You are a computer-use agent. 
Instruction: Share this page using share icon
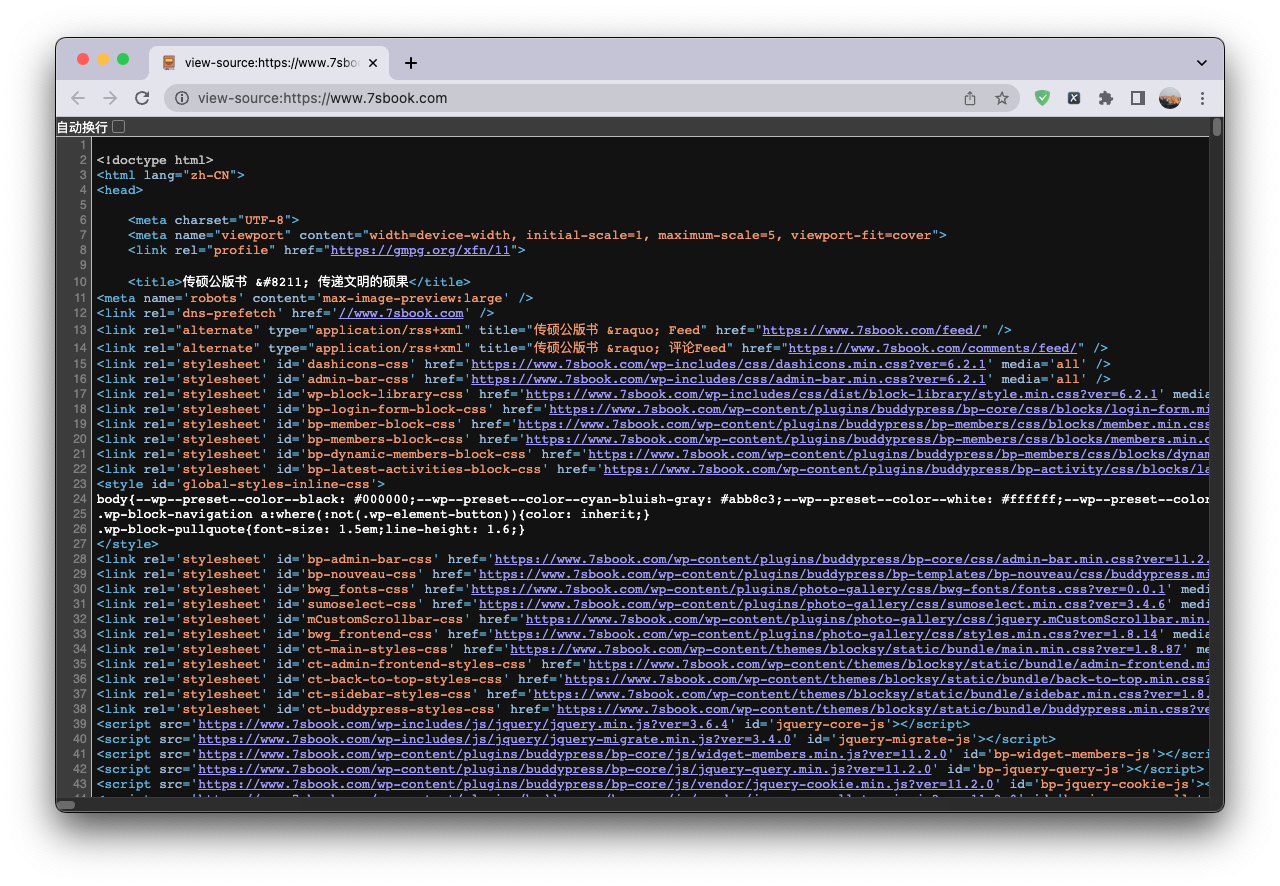[x=970, y=98]
